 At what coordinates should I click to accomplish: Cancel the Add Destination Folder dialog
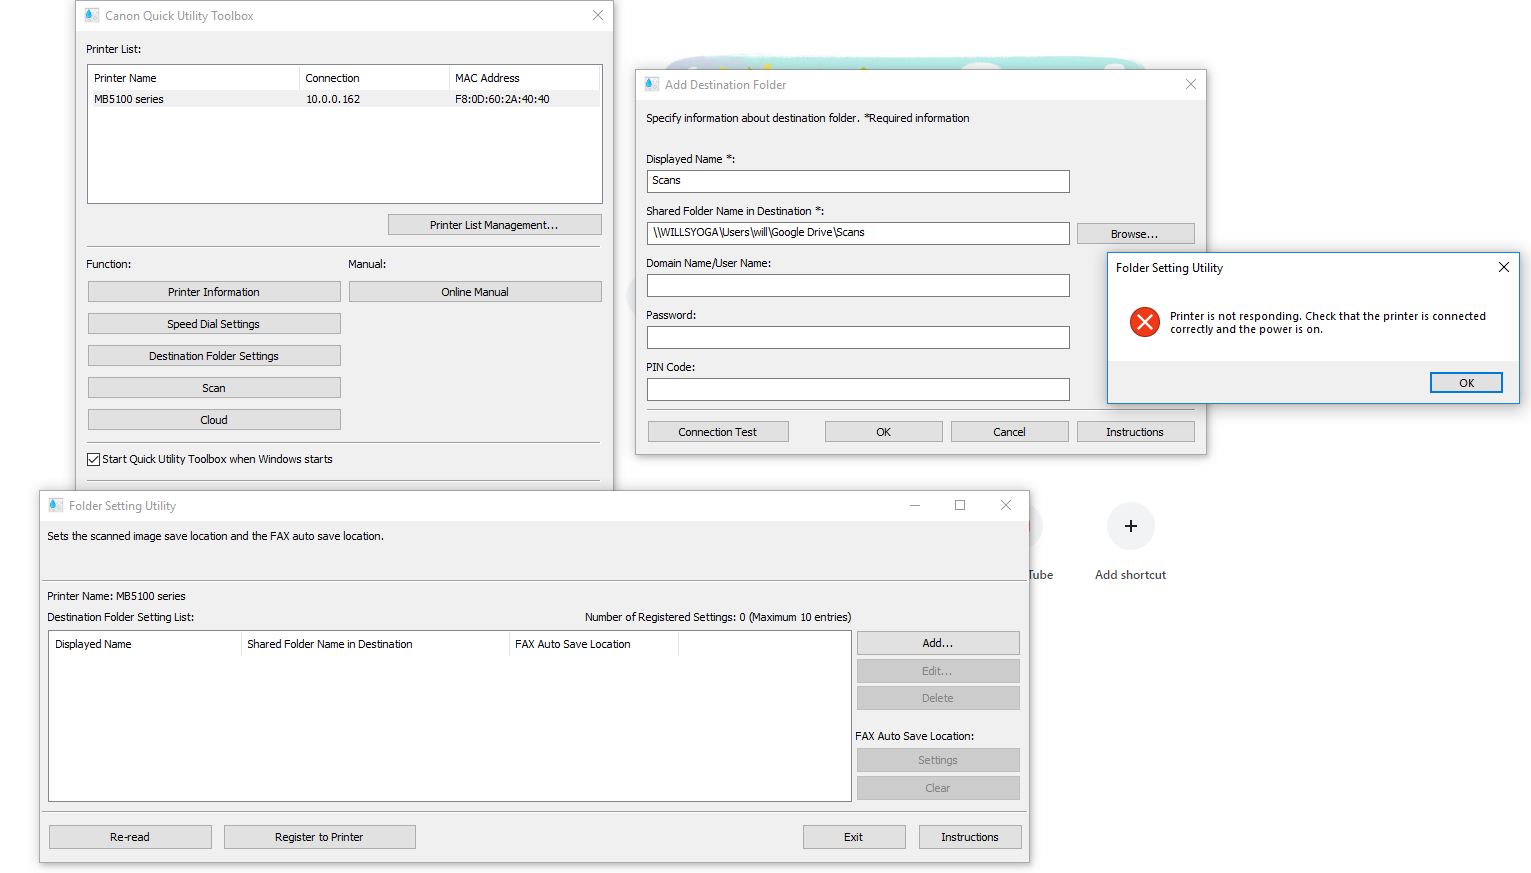pos(1009,431)
